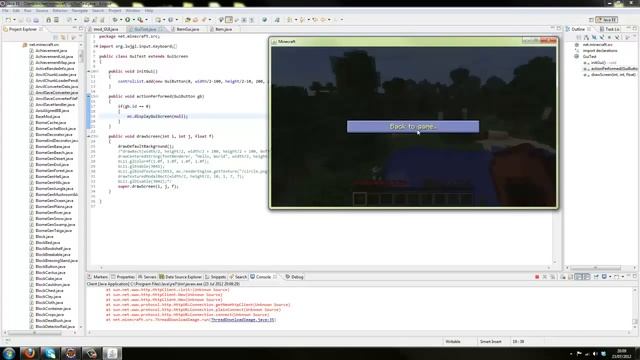Select AnvilSaveConverter.java in Project Explorer

coord(56,93)
